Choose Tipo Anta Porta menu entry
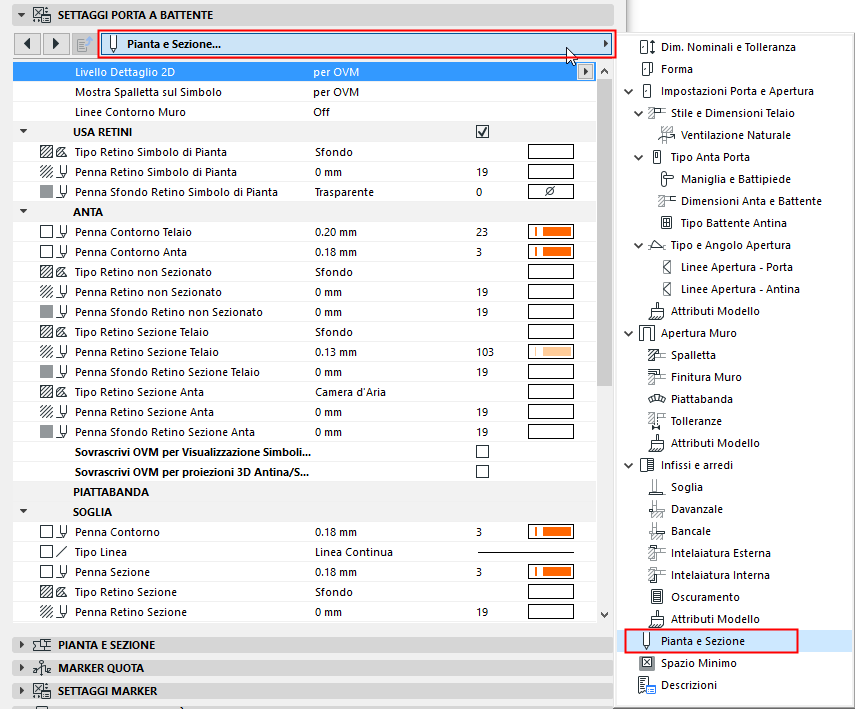The width and height of the screenshot is (855, 709). click(710, 157)
